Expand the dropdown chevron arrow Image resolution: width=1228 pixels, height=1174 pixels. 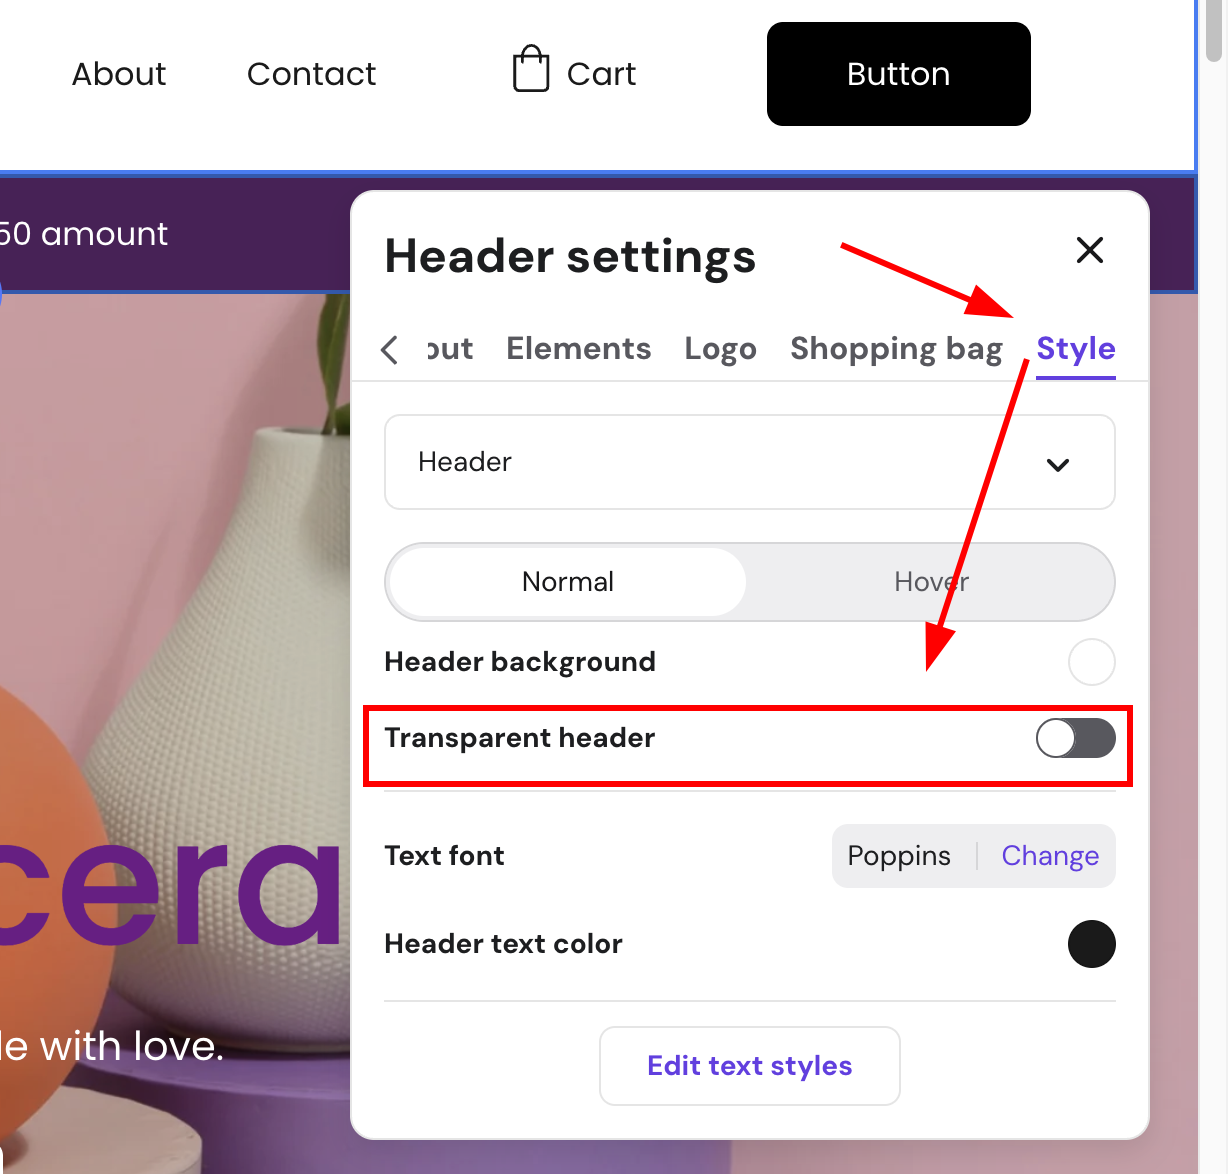coord(1057,464)
